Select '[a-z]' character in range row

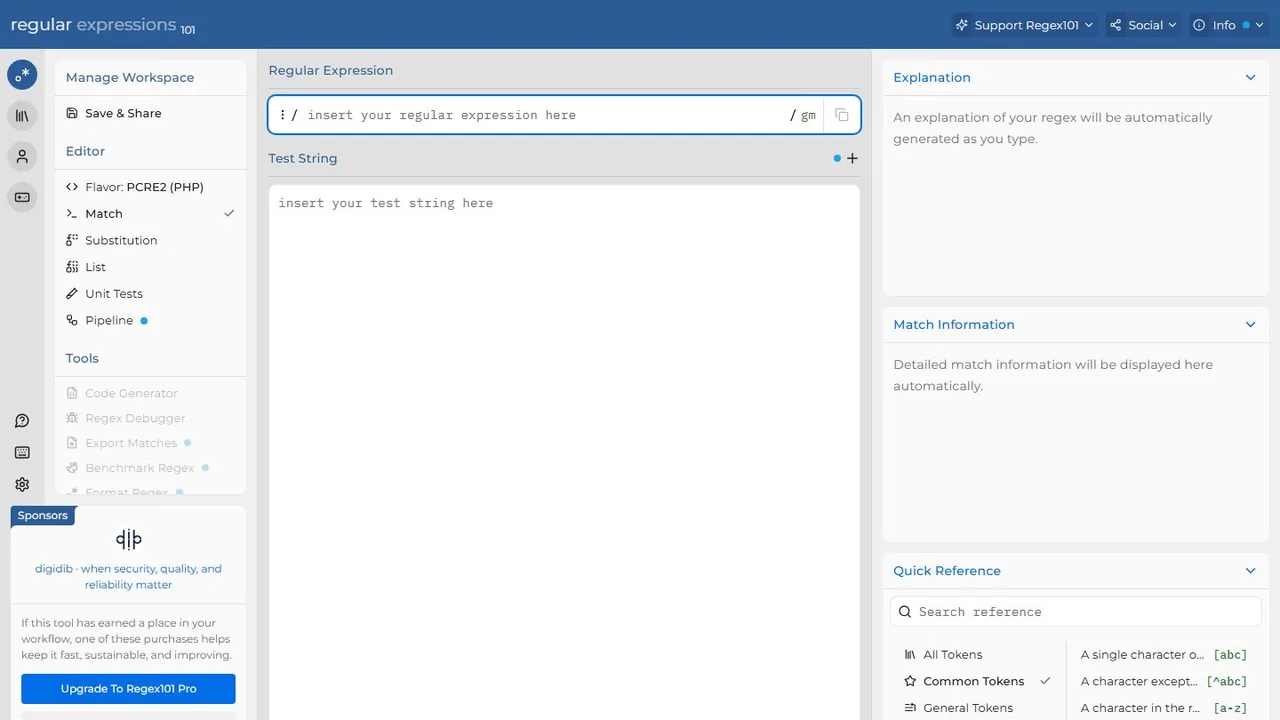point(1165,708)
